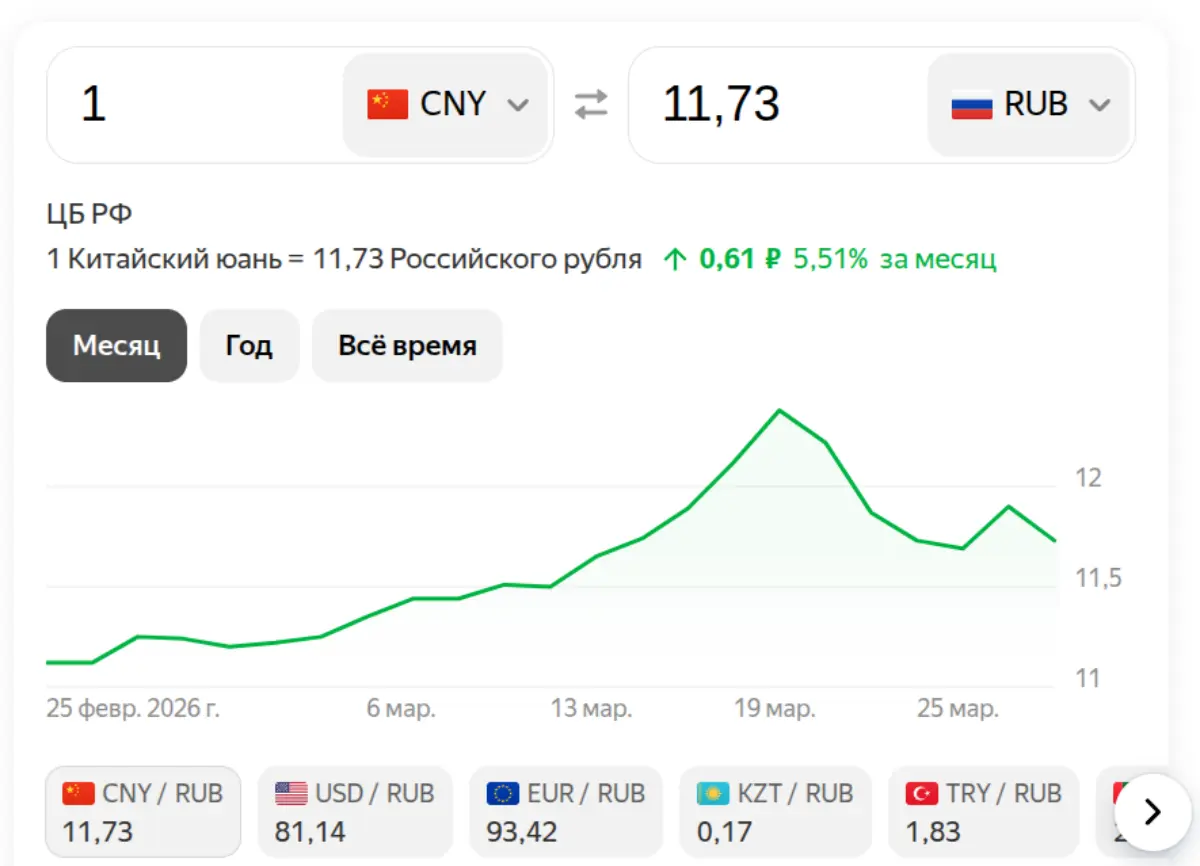
Task: Click the Russian flag icon beside RUB
Action: click(x=971, y=103)
